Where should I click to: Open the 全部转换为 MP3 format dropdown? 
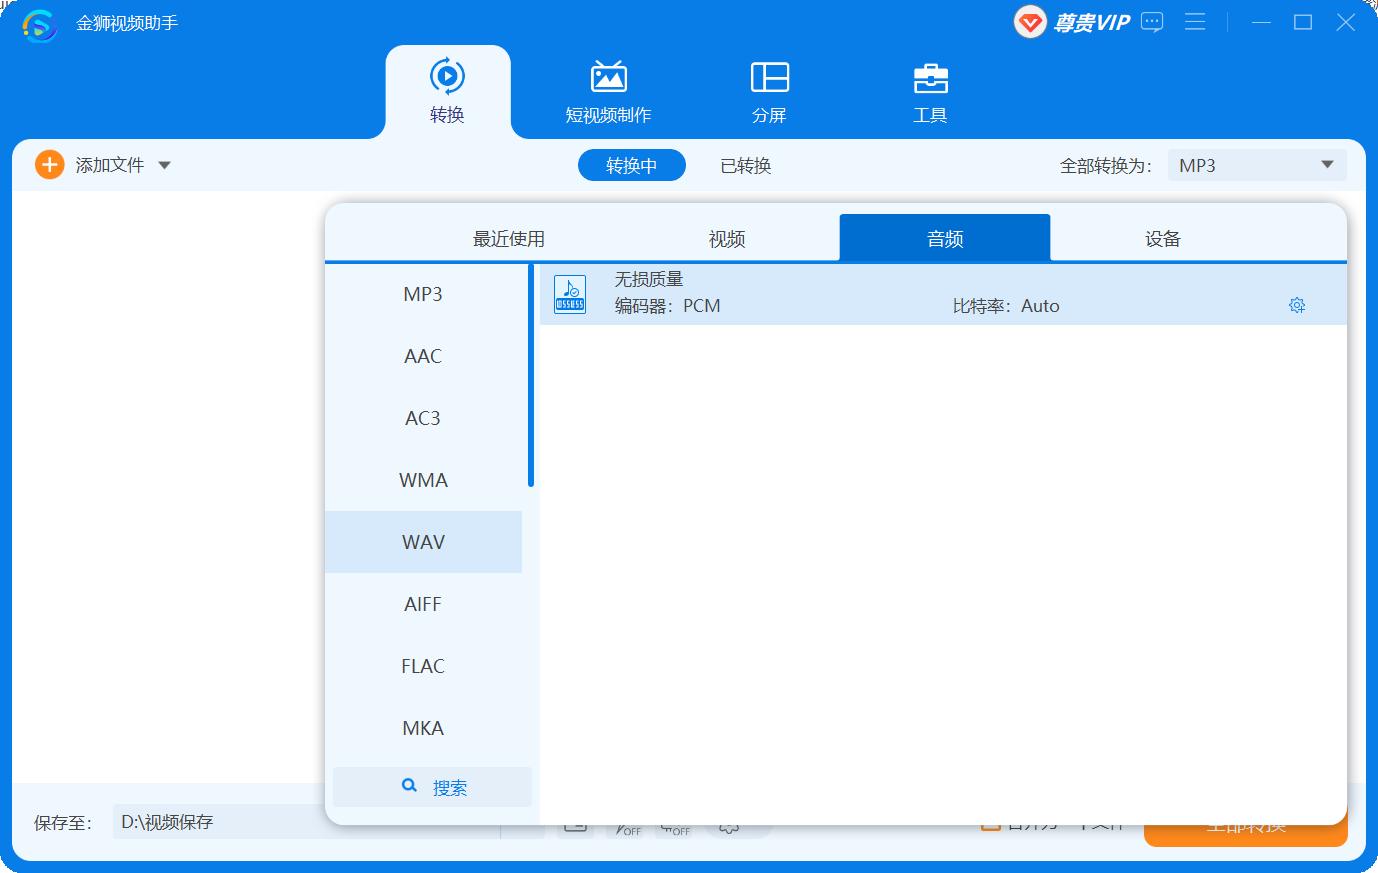(1256, 166)
